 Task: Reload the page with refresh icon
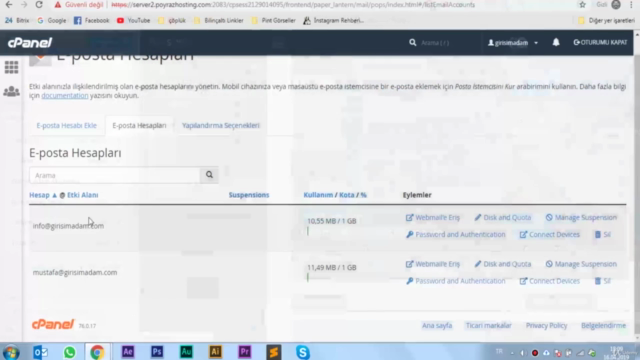pos(39,5)
